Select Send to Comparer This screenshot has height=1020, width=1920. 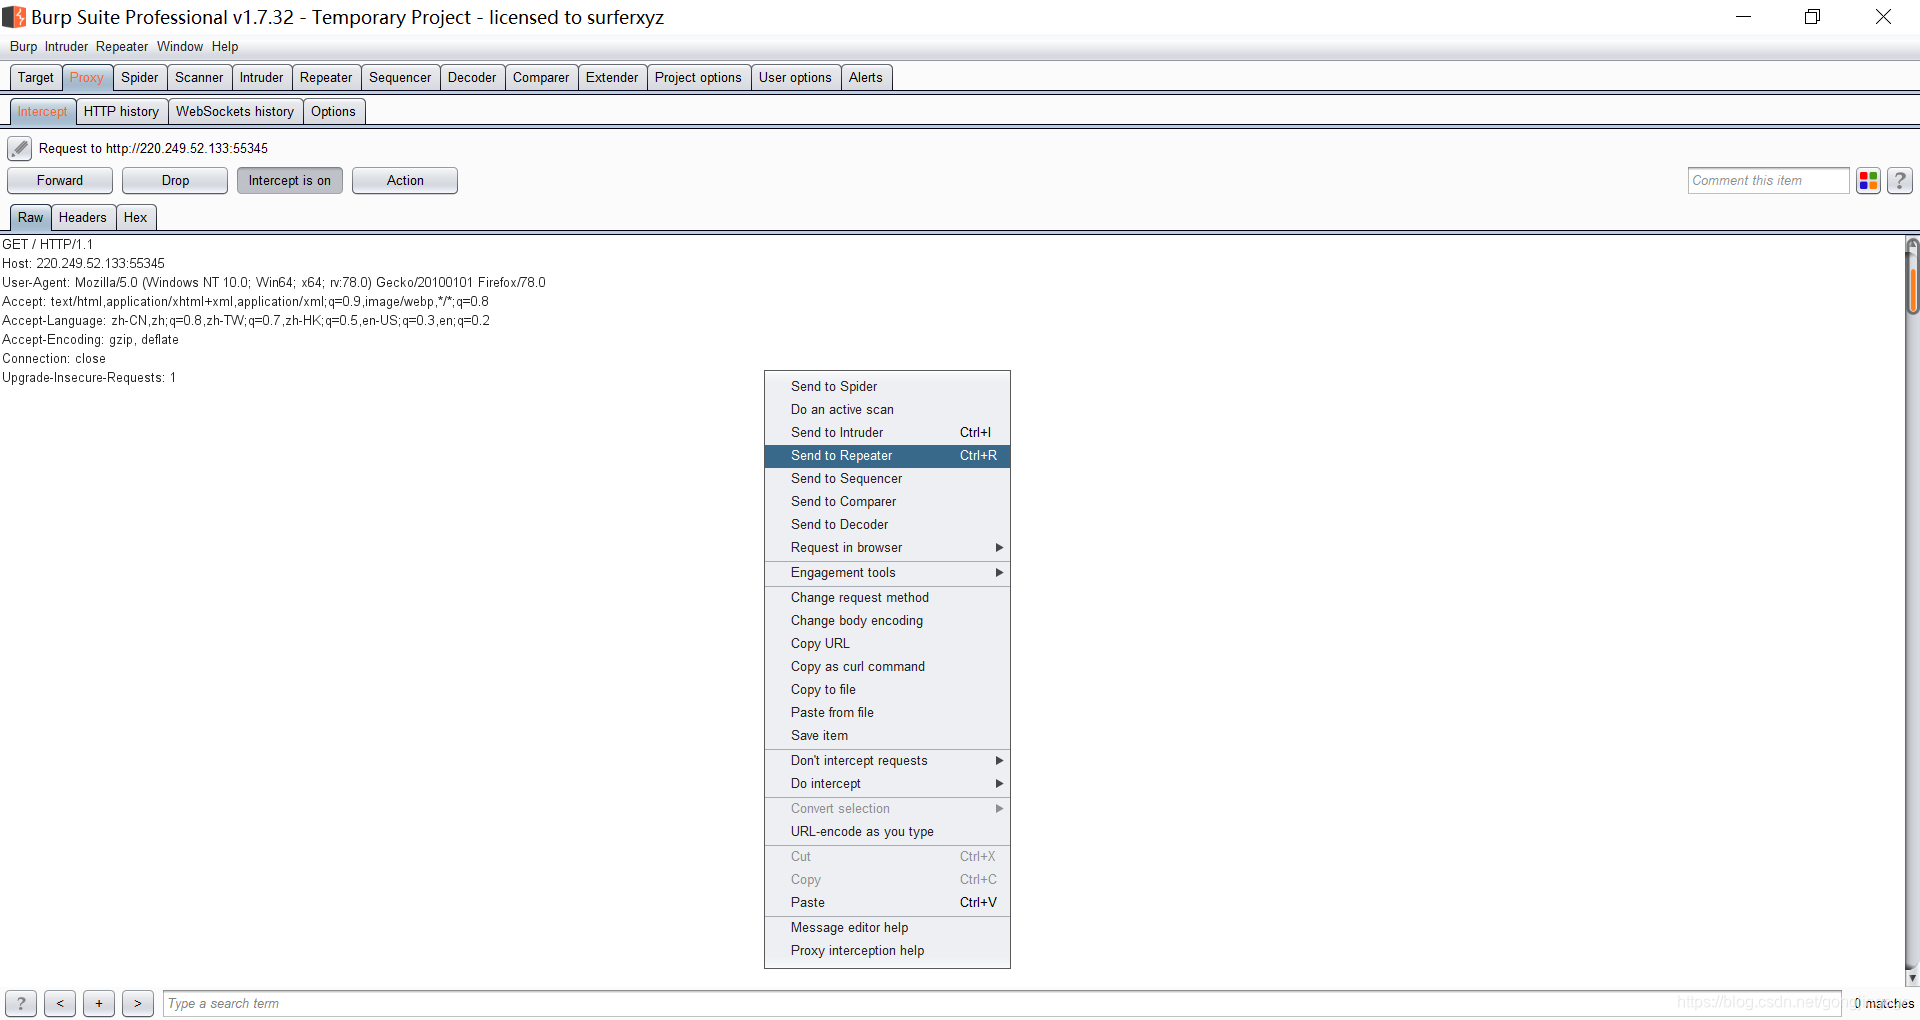(x=887, y=502)
